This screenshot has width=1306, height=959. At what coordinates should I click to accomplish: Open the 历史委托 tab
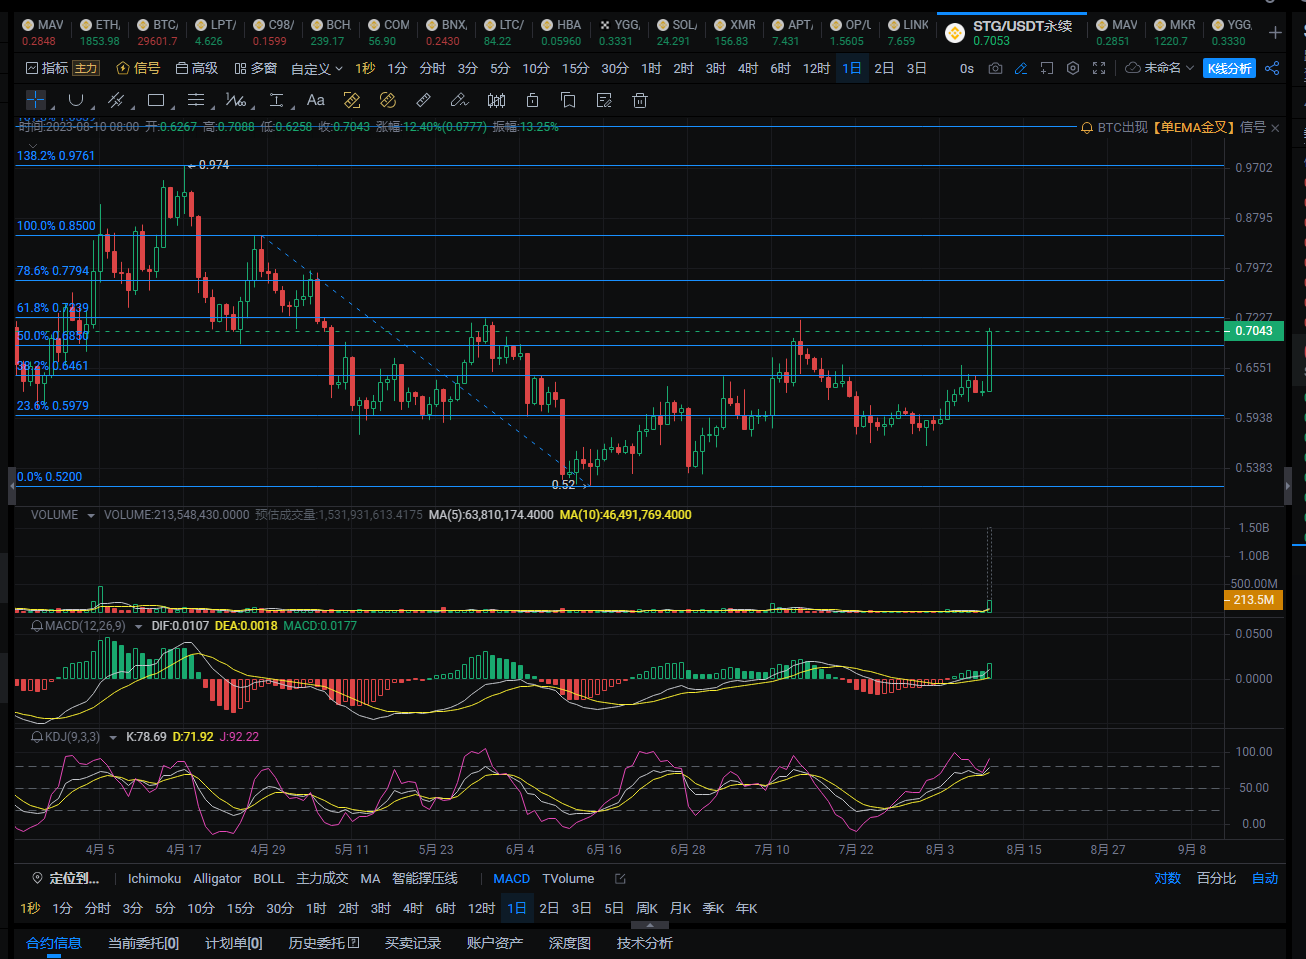tap(323, 943)
